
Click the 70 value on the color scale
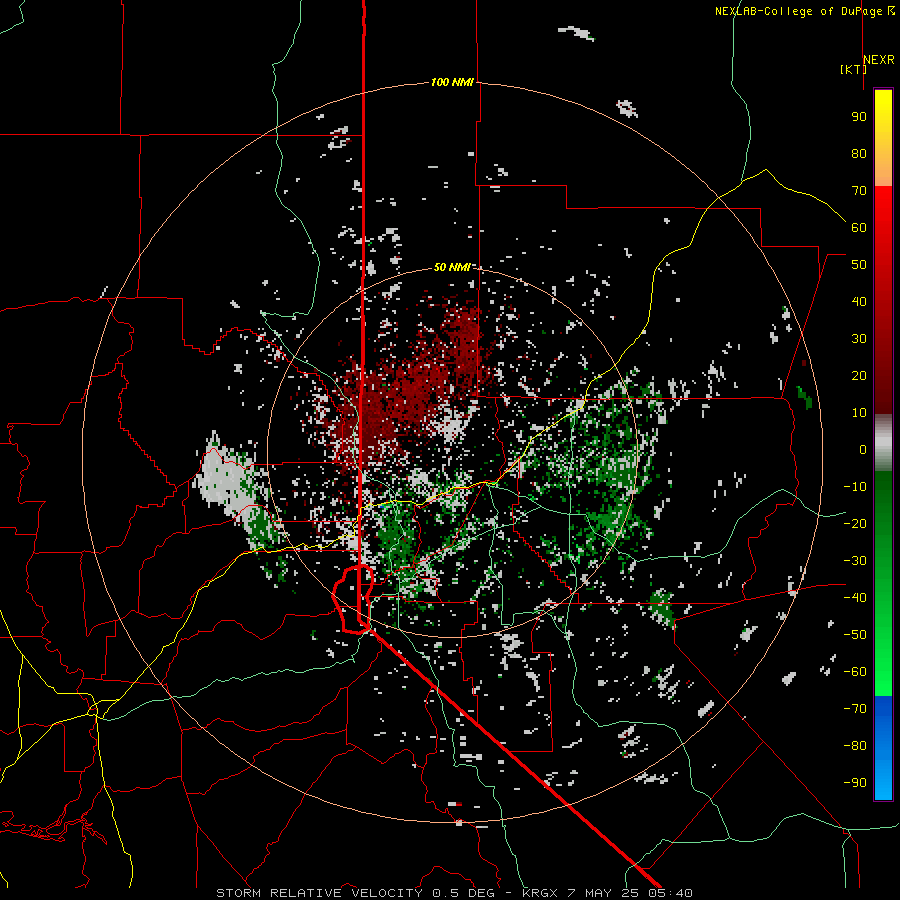(x=859, y=191)
